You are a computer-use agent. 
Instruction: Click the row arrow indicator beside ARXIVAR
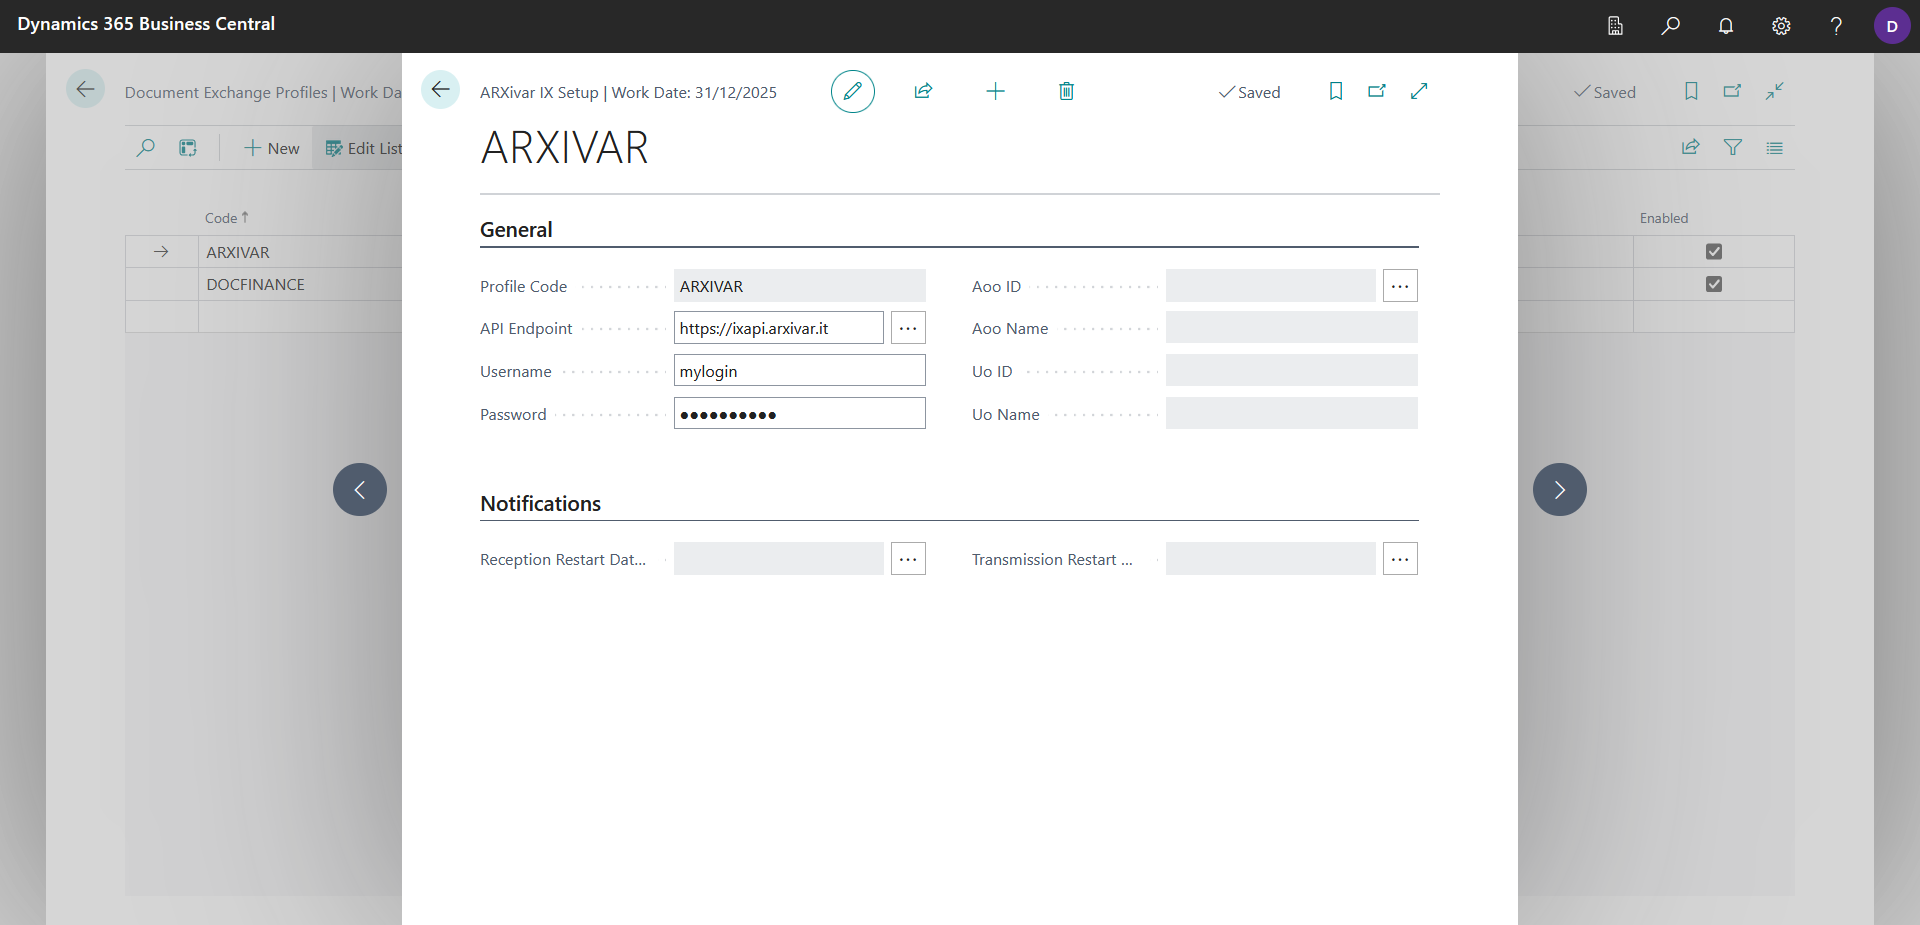point(161,252)
